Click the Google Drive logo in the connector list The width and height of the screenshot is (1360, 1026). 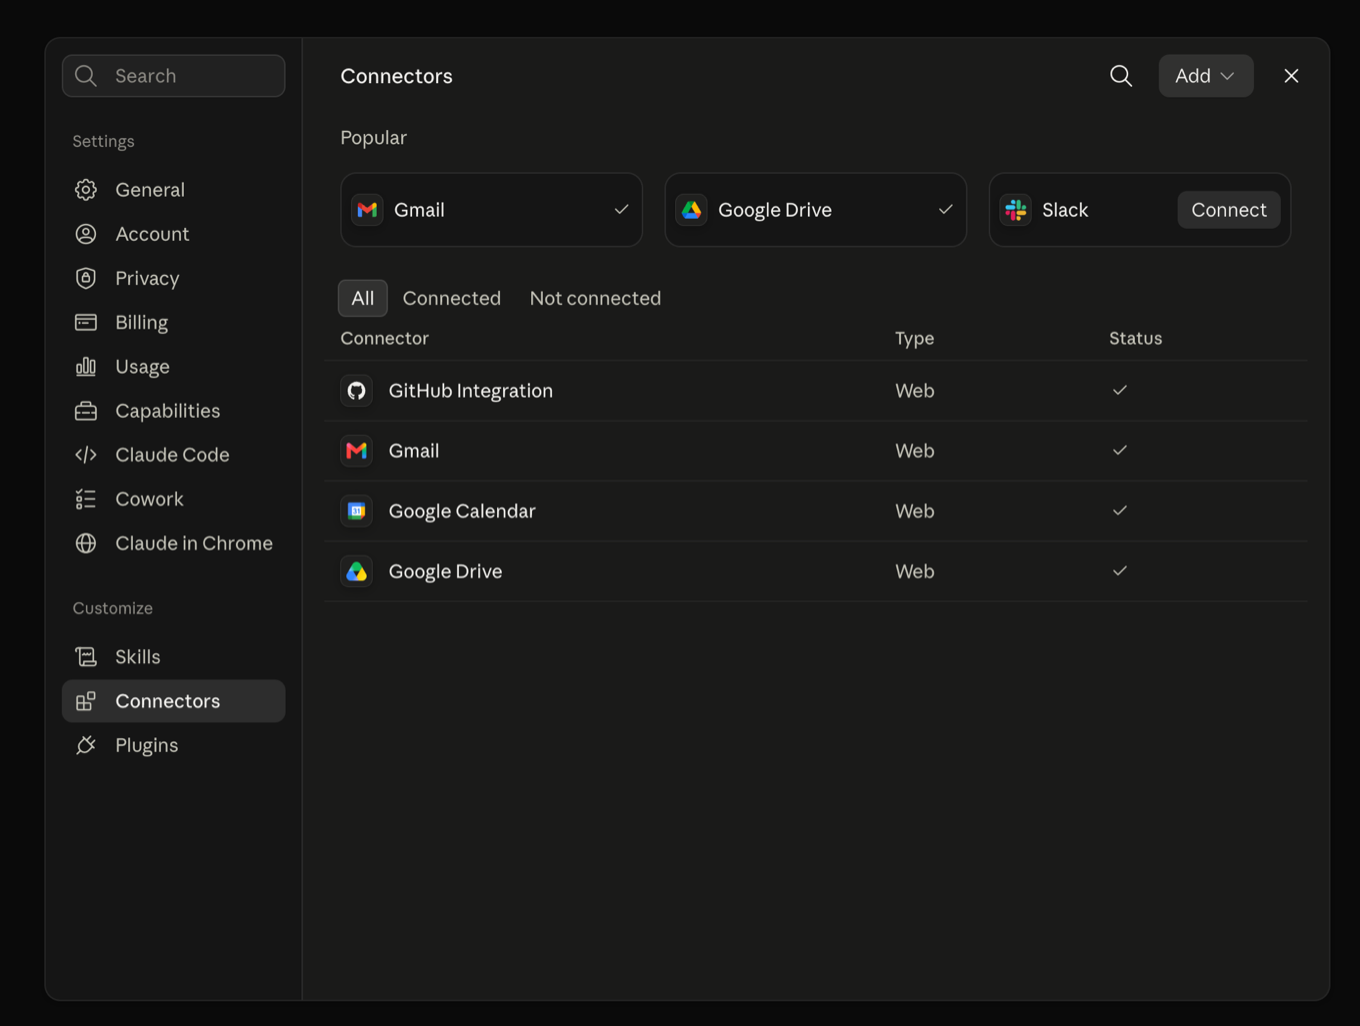tap(356, 571)
